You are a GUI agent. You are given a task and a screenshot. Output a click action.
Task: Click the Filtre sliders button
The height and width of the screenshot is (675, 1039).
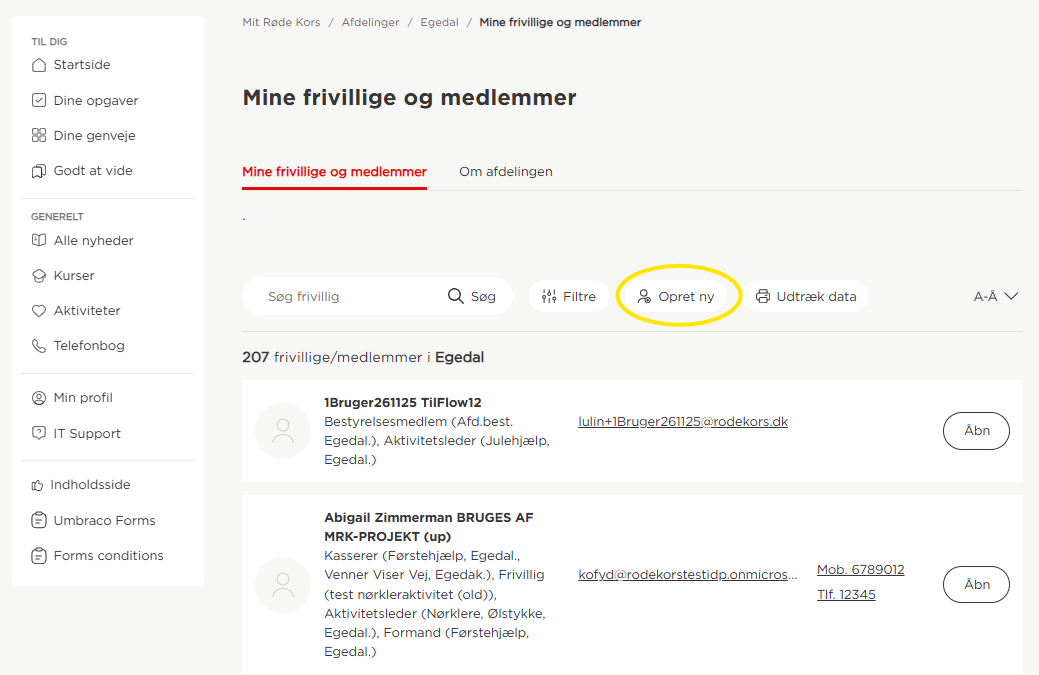[569, 296]
